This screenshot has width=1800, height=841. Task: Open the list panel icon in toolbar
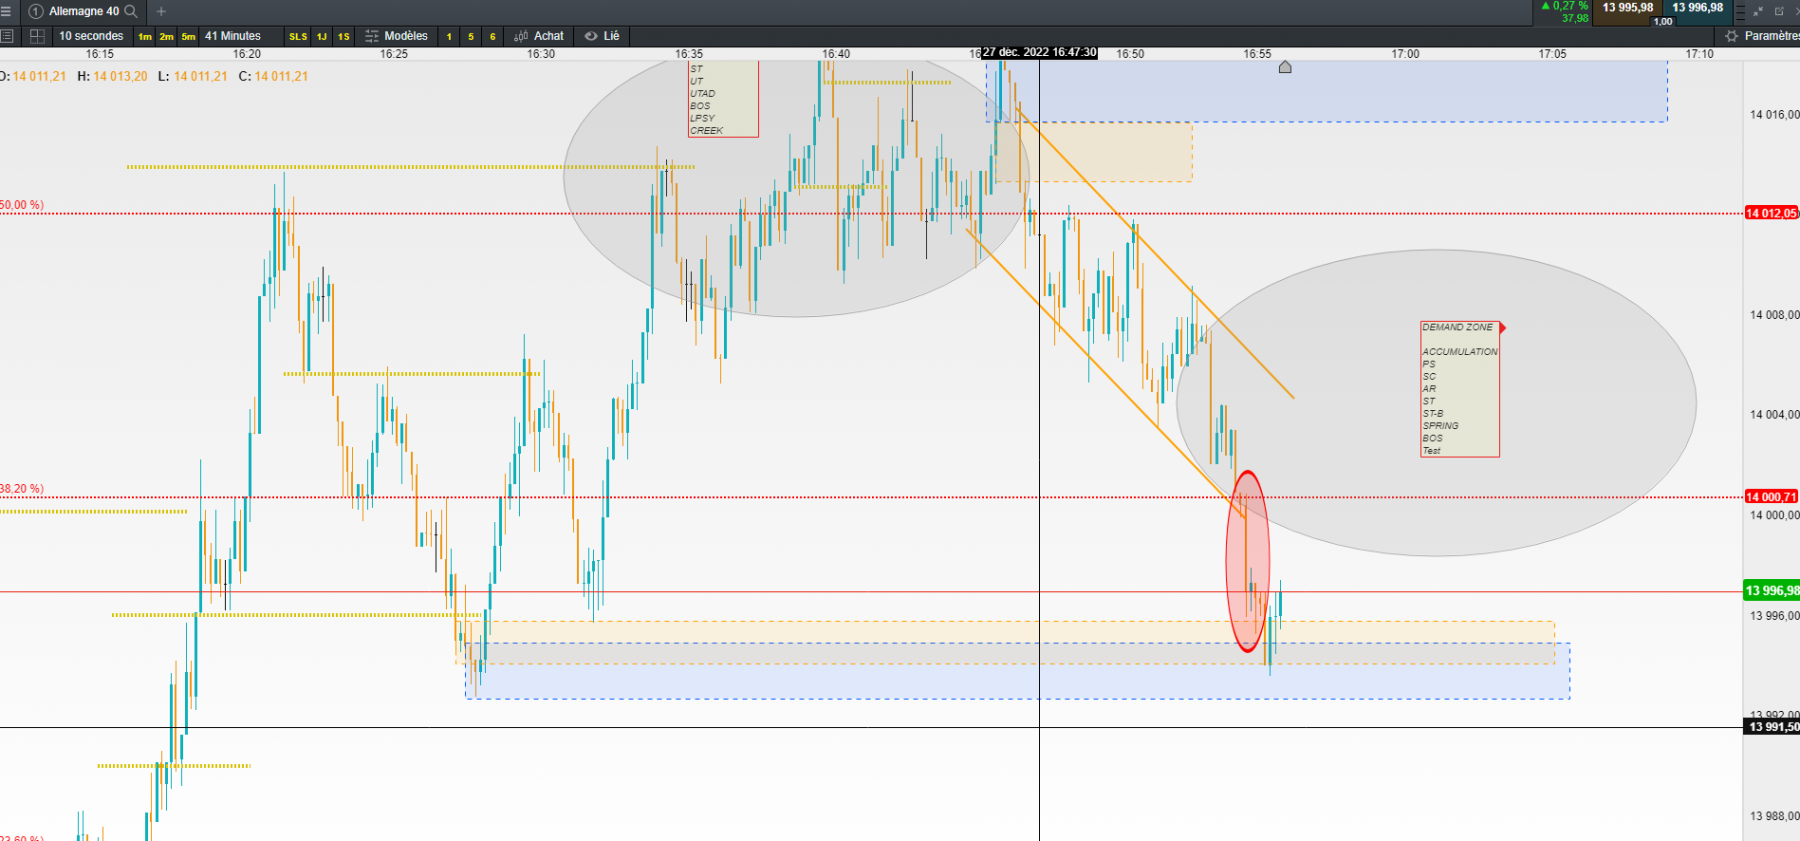coord(7,36)
